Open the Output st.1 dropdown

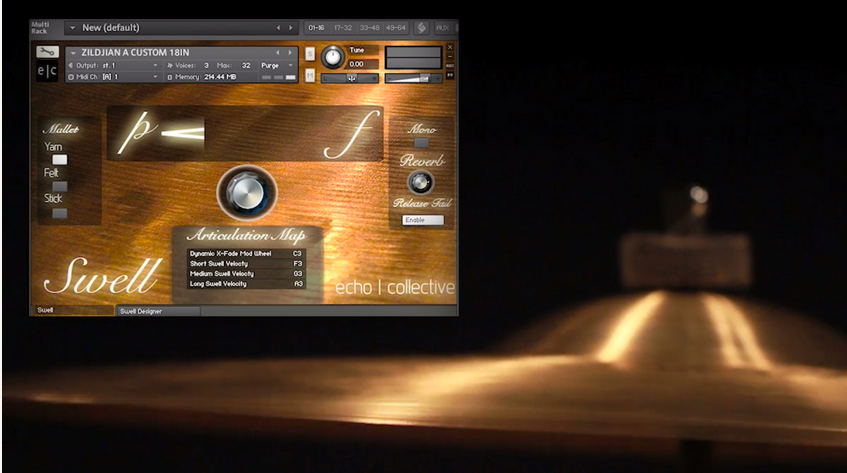[115, 65]
